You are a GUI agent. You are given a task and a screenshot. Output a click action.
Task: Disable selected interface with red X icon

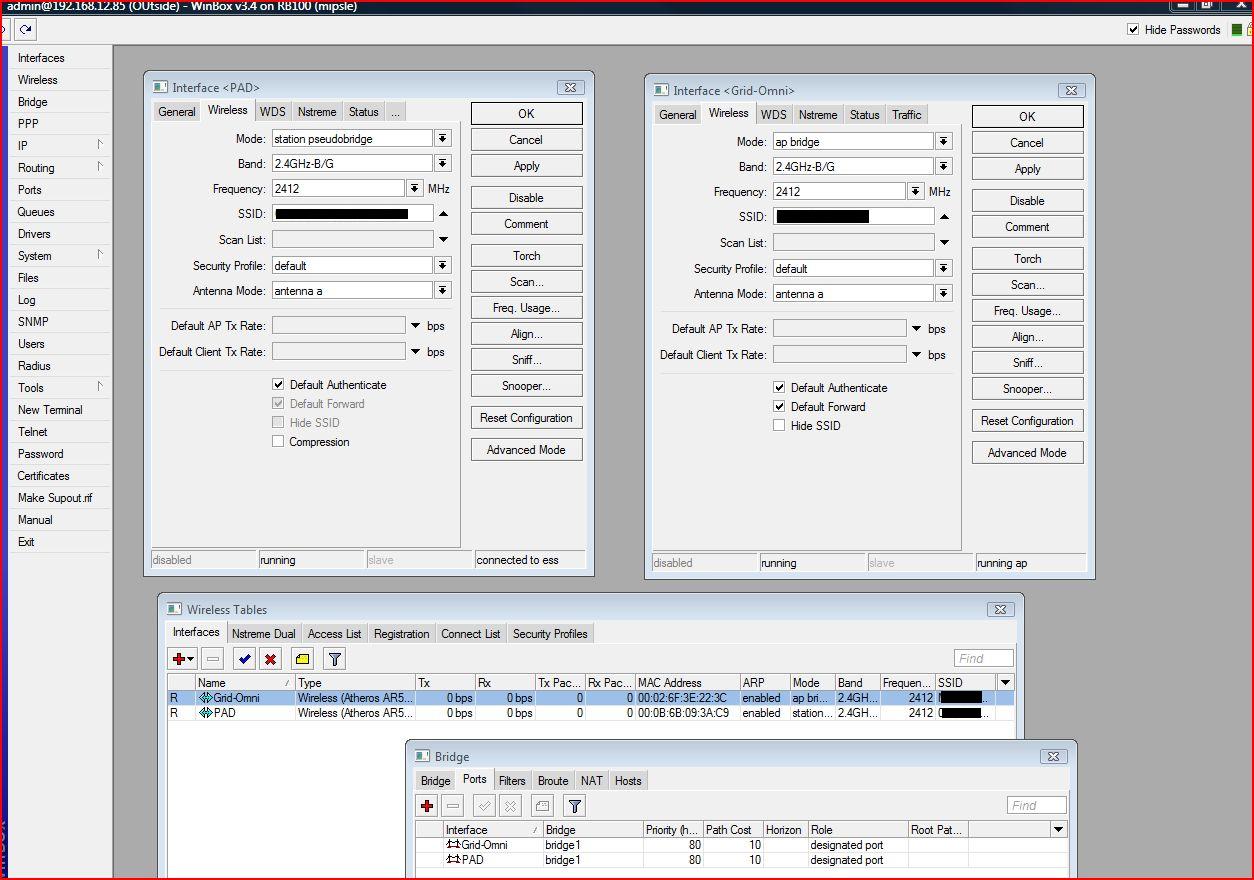pyautogui.click(x=270, y=659)
